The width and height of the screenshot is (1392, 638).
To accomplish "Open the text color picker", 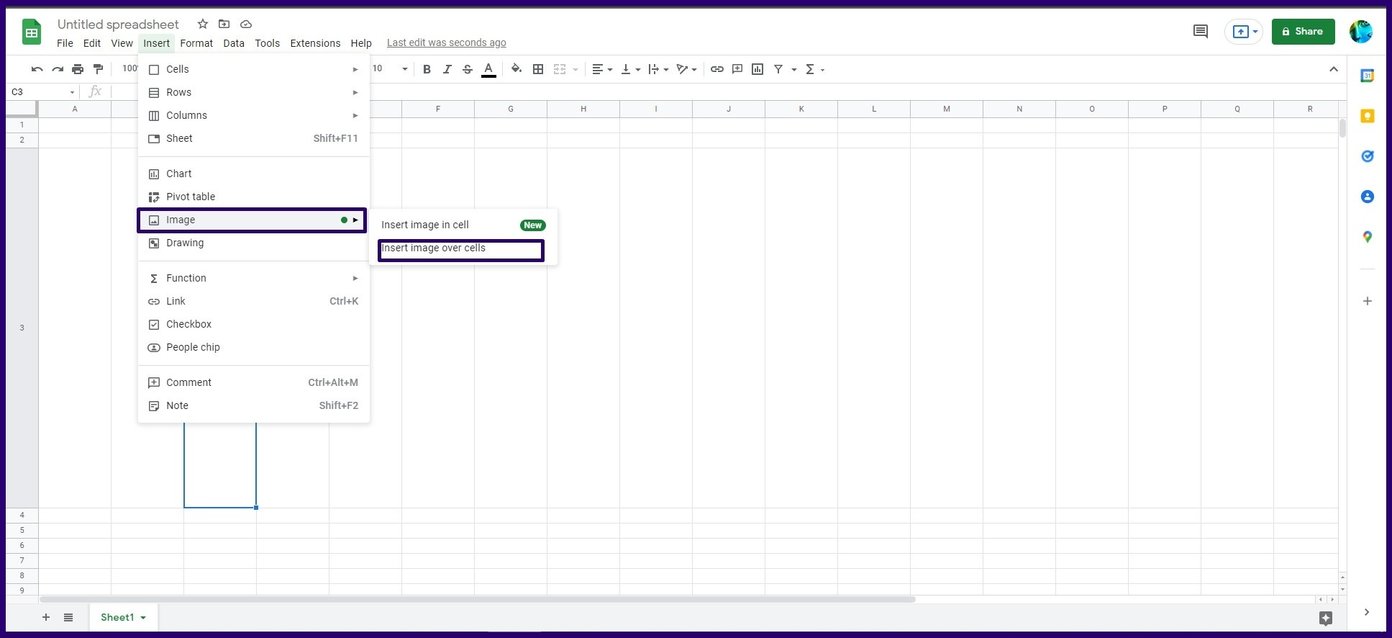I will coord(488,69).
